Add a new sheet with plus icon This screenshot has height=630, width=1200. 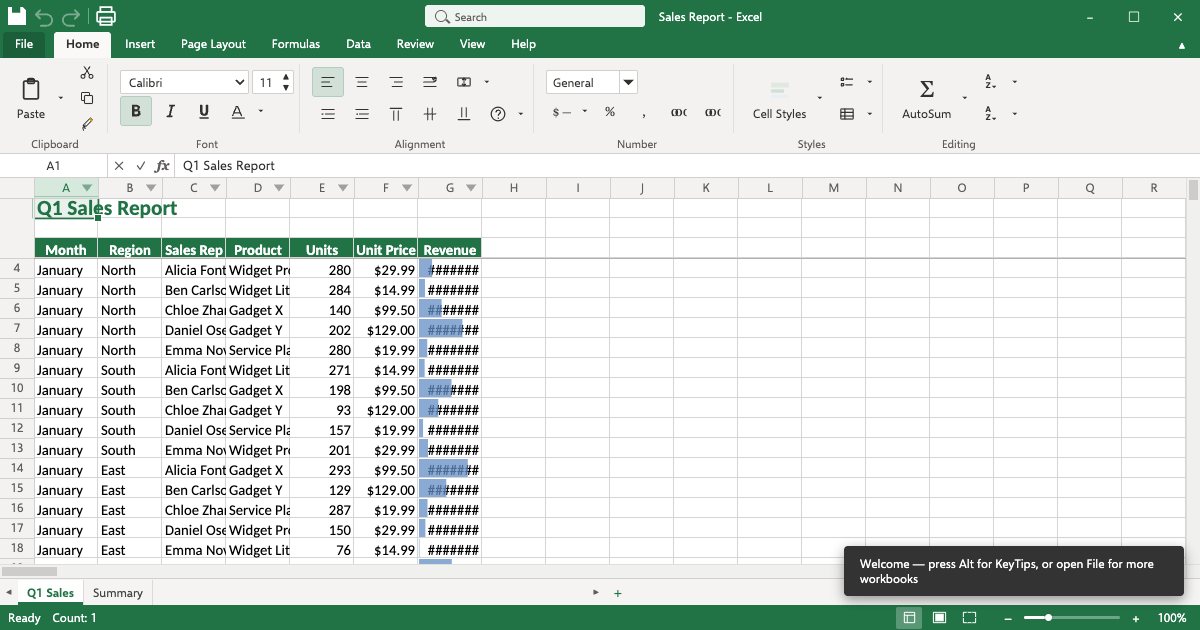pyautogui.click(x=618, y=593)
